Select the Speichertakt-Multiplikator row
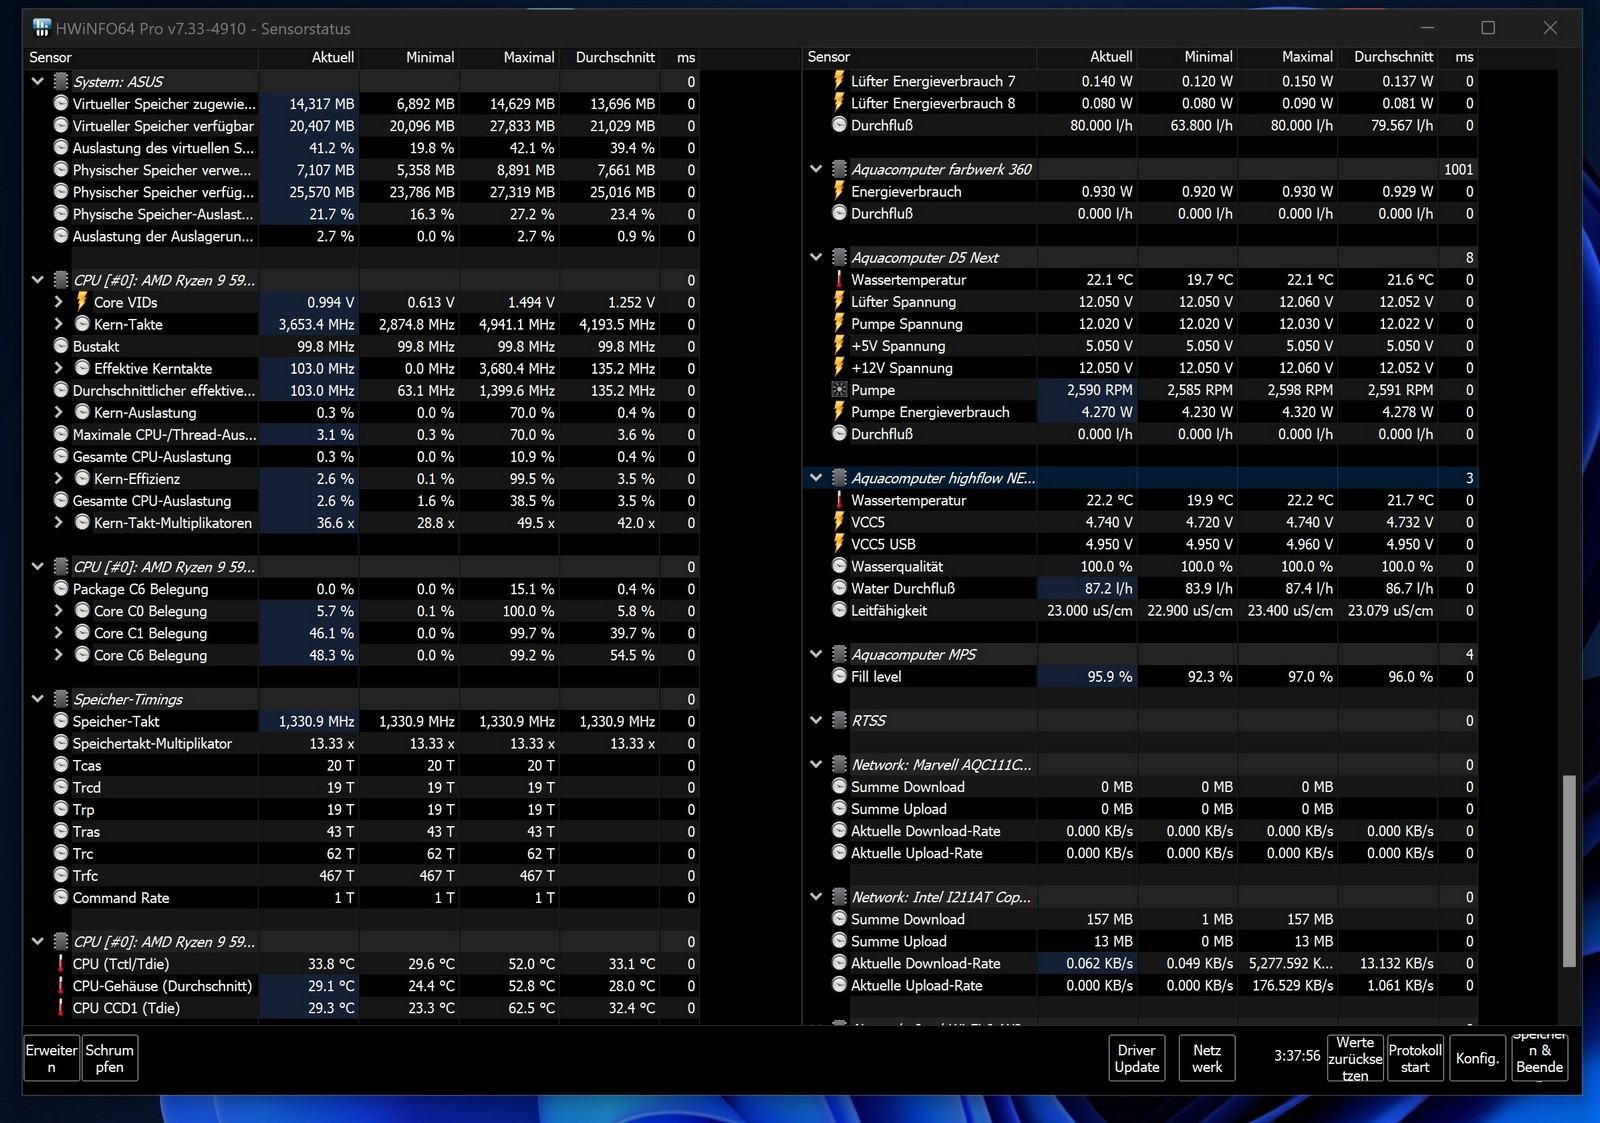 tap(360, 743)
